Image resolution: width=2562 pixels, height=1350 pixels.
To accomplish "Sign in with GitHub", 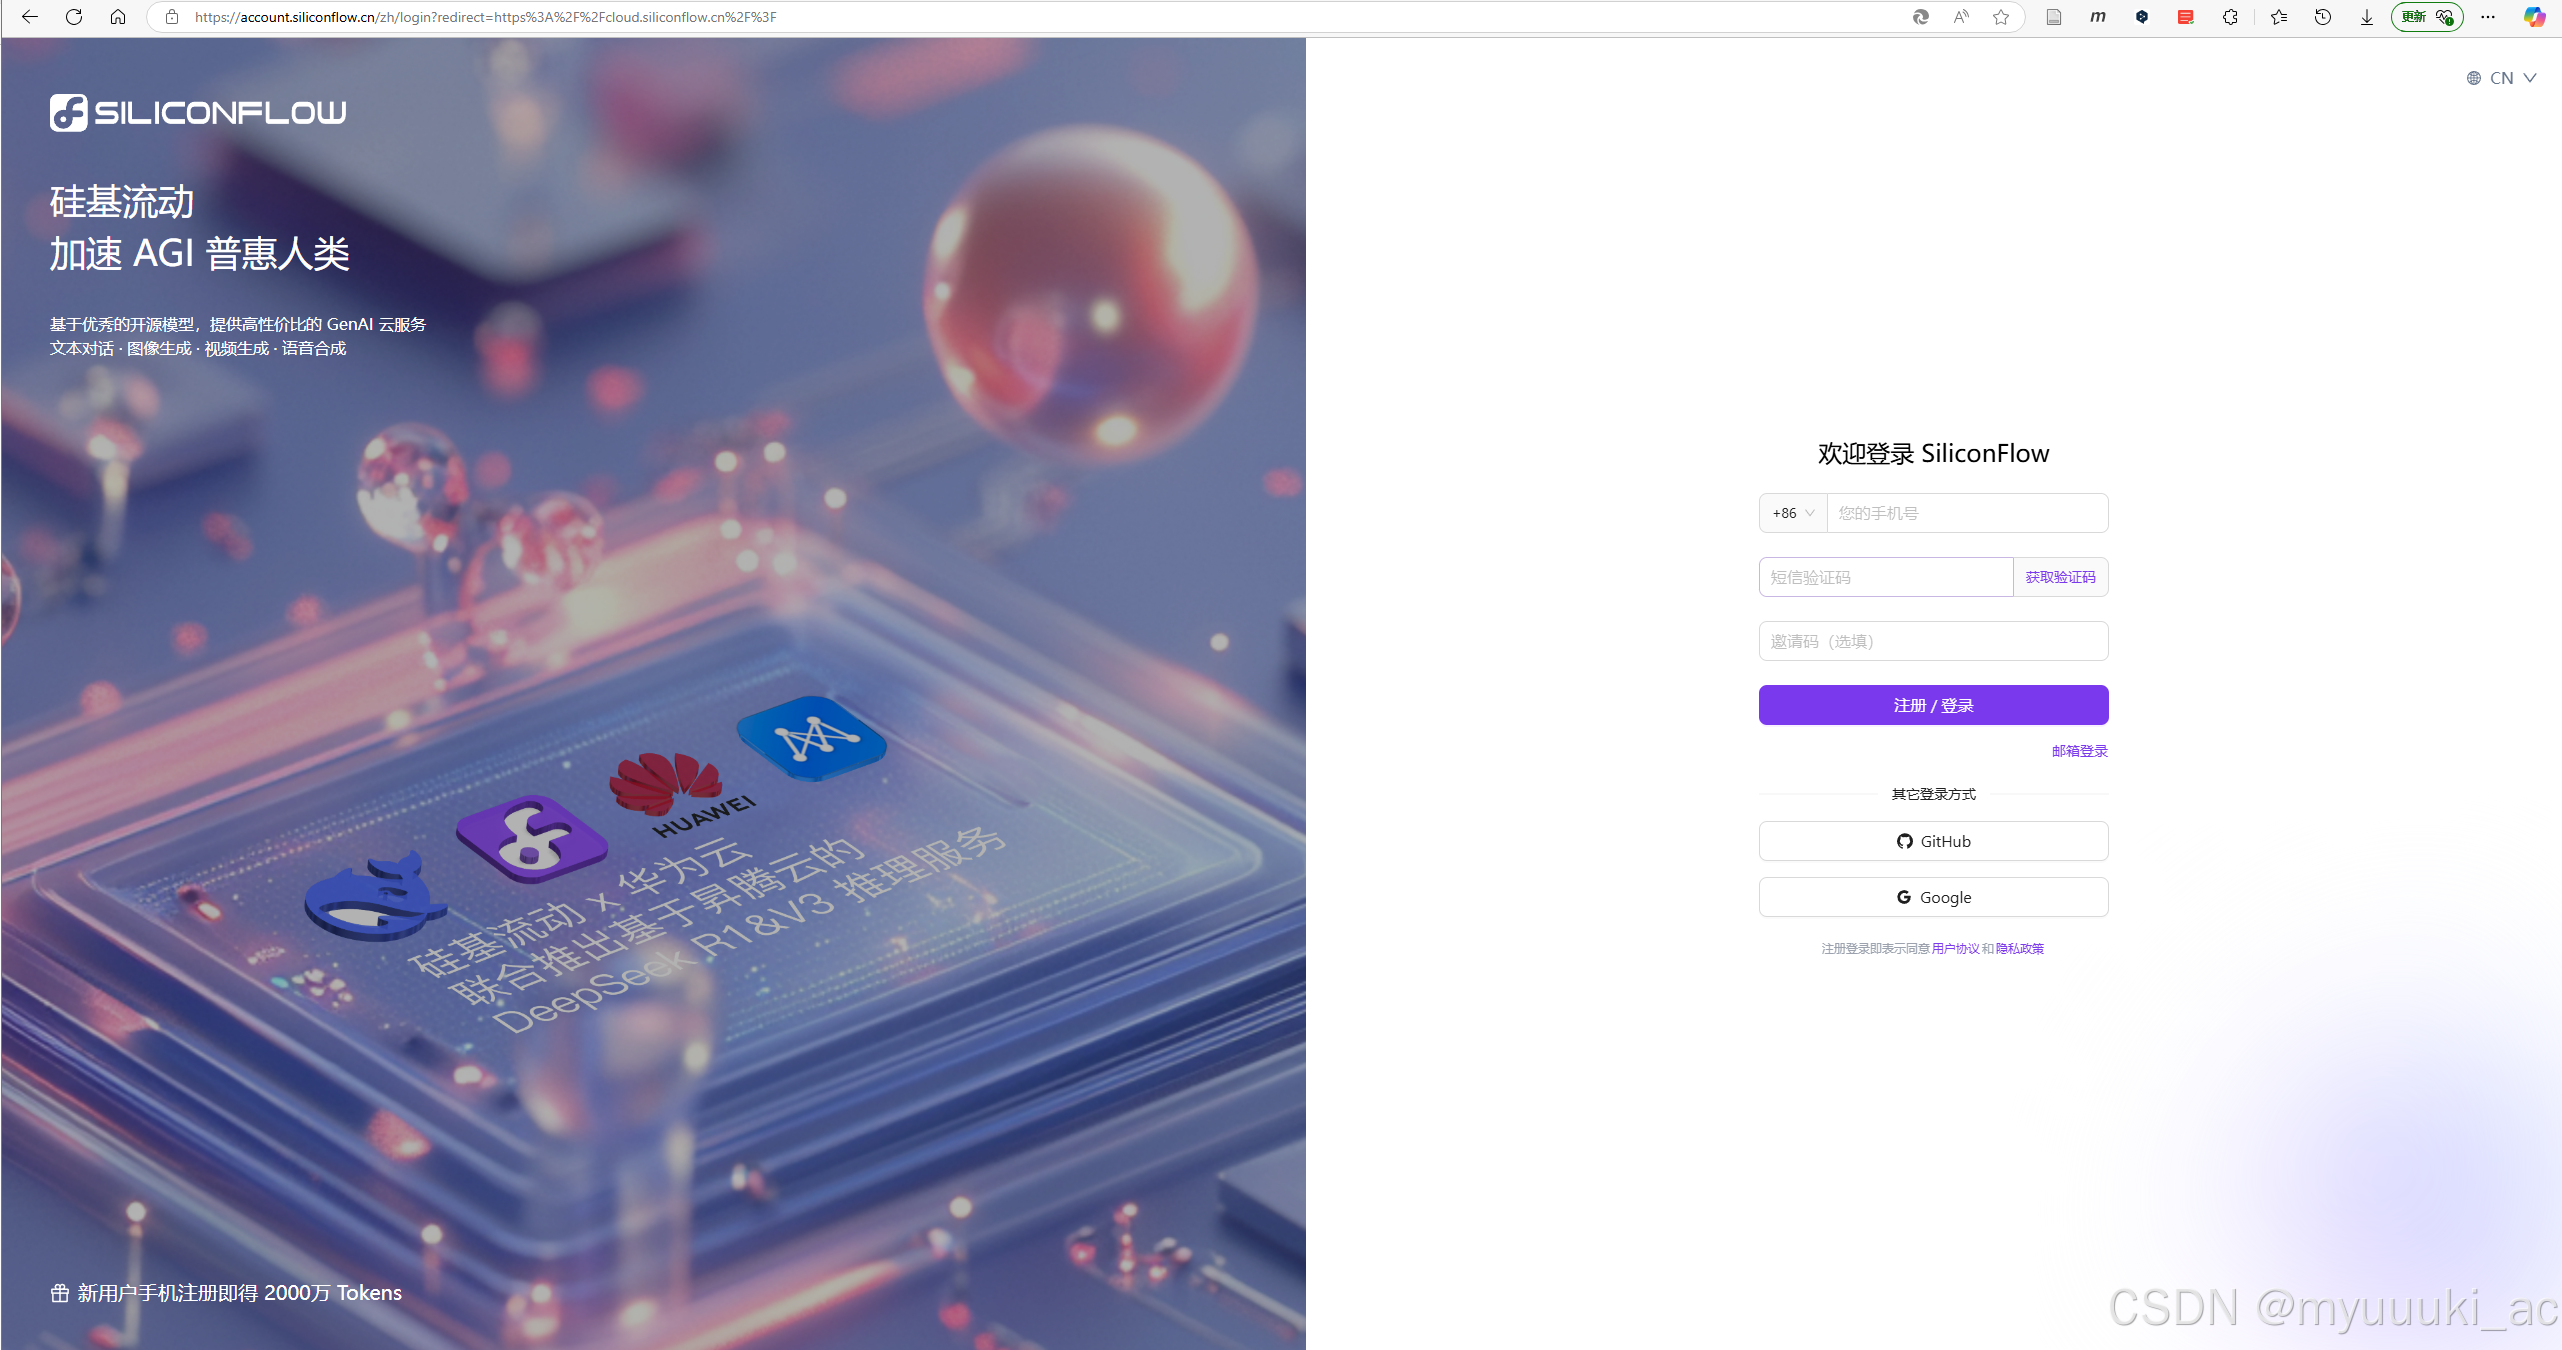I will pos(1933,841).
